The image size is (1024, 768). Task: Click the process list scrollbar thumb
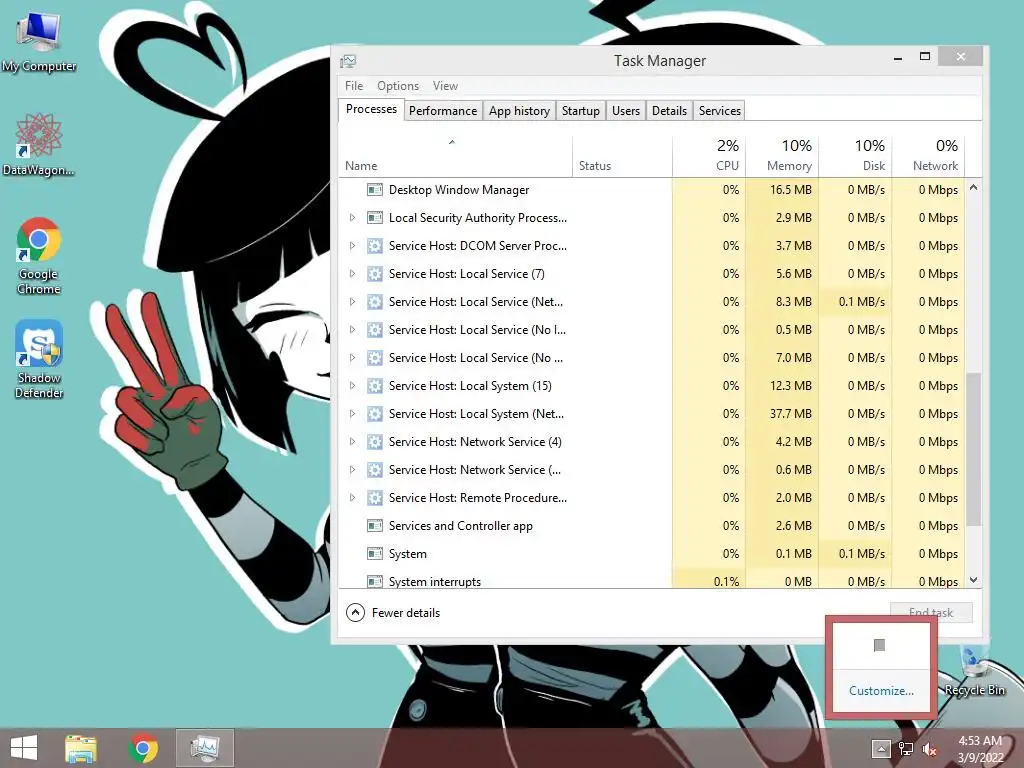(x=974, y=449)
